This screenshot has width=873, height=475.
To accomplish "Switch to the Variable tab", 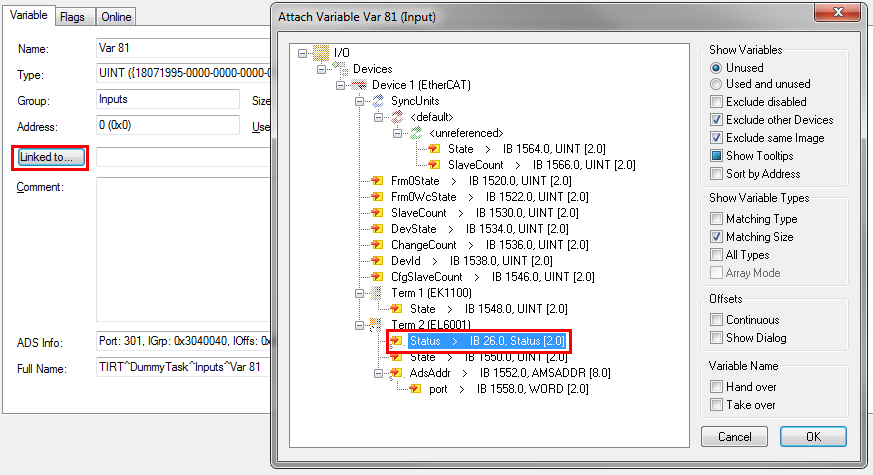I will coord(29,15).
